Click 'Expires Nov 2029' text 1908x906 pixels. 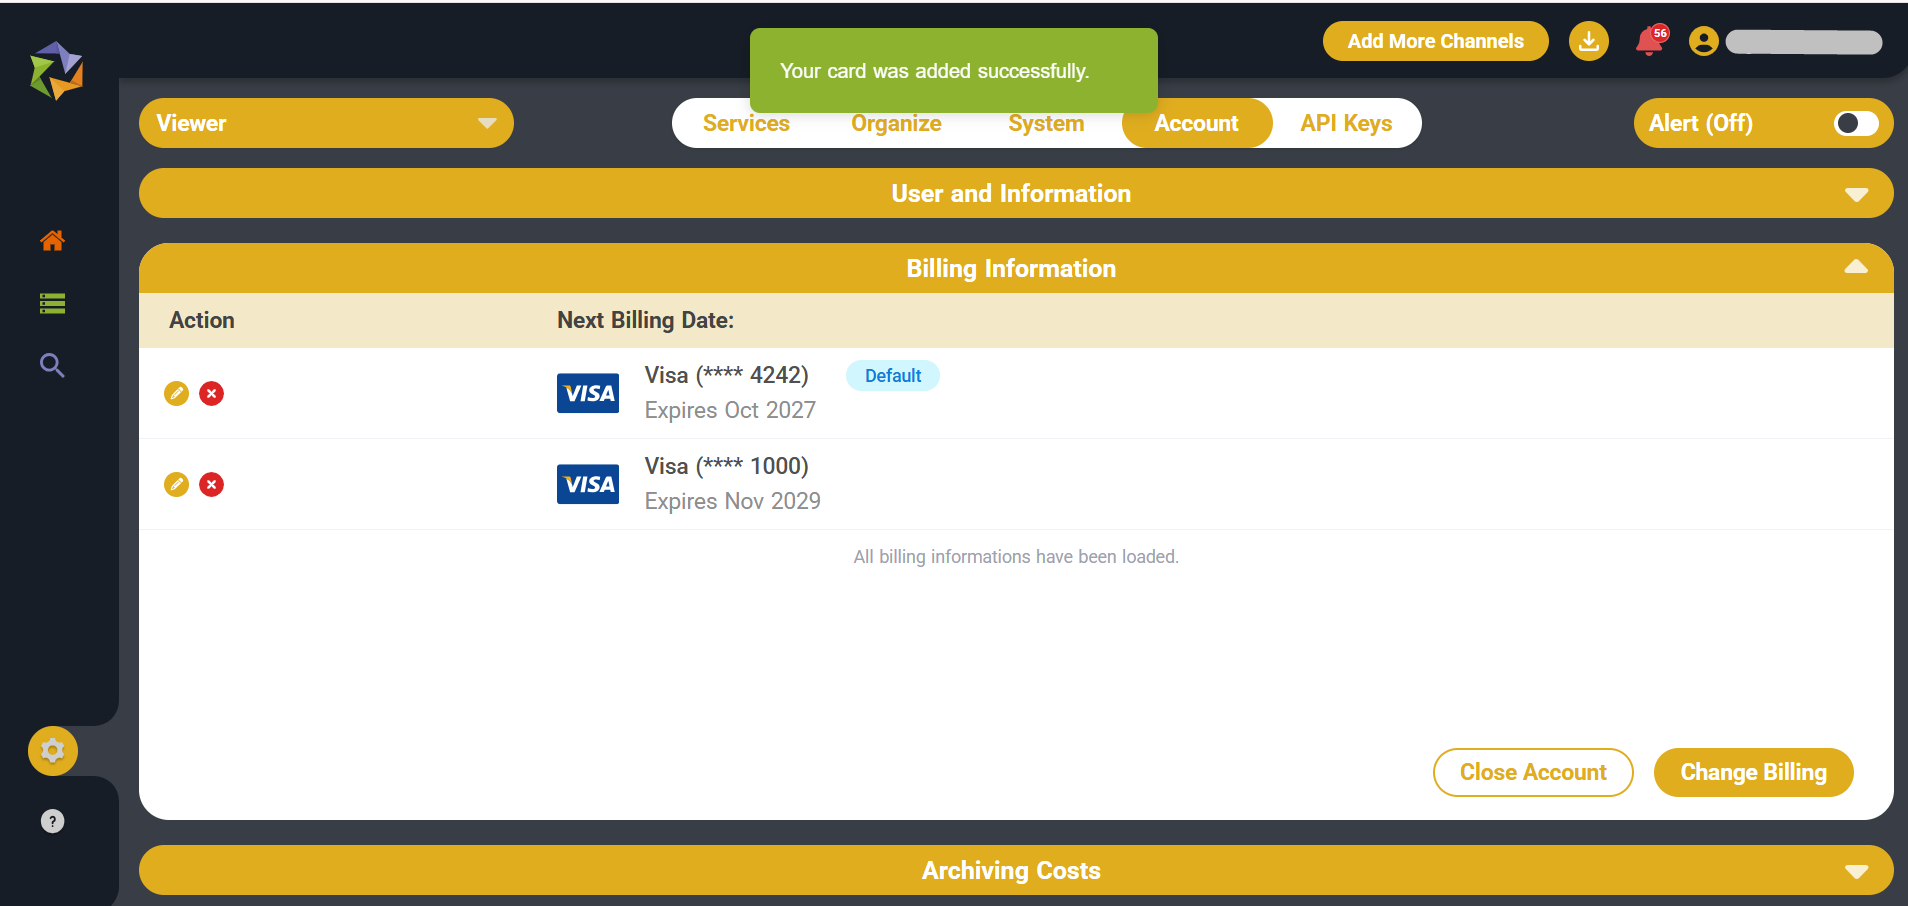pos(733,501)
